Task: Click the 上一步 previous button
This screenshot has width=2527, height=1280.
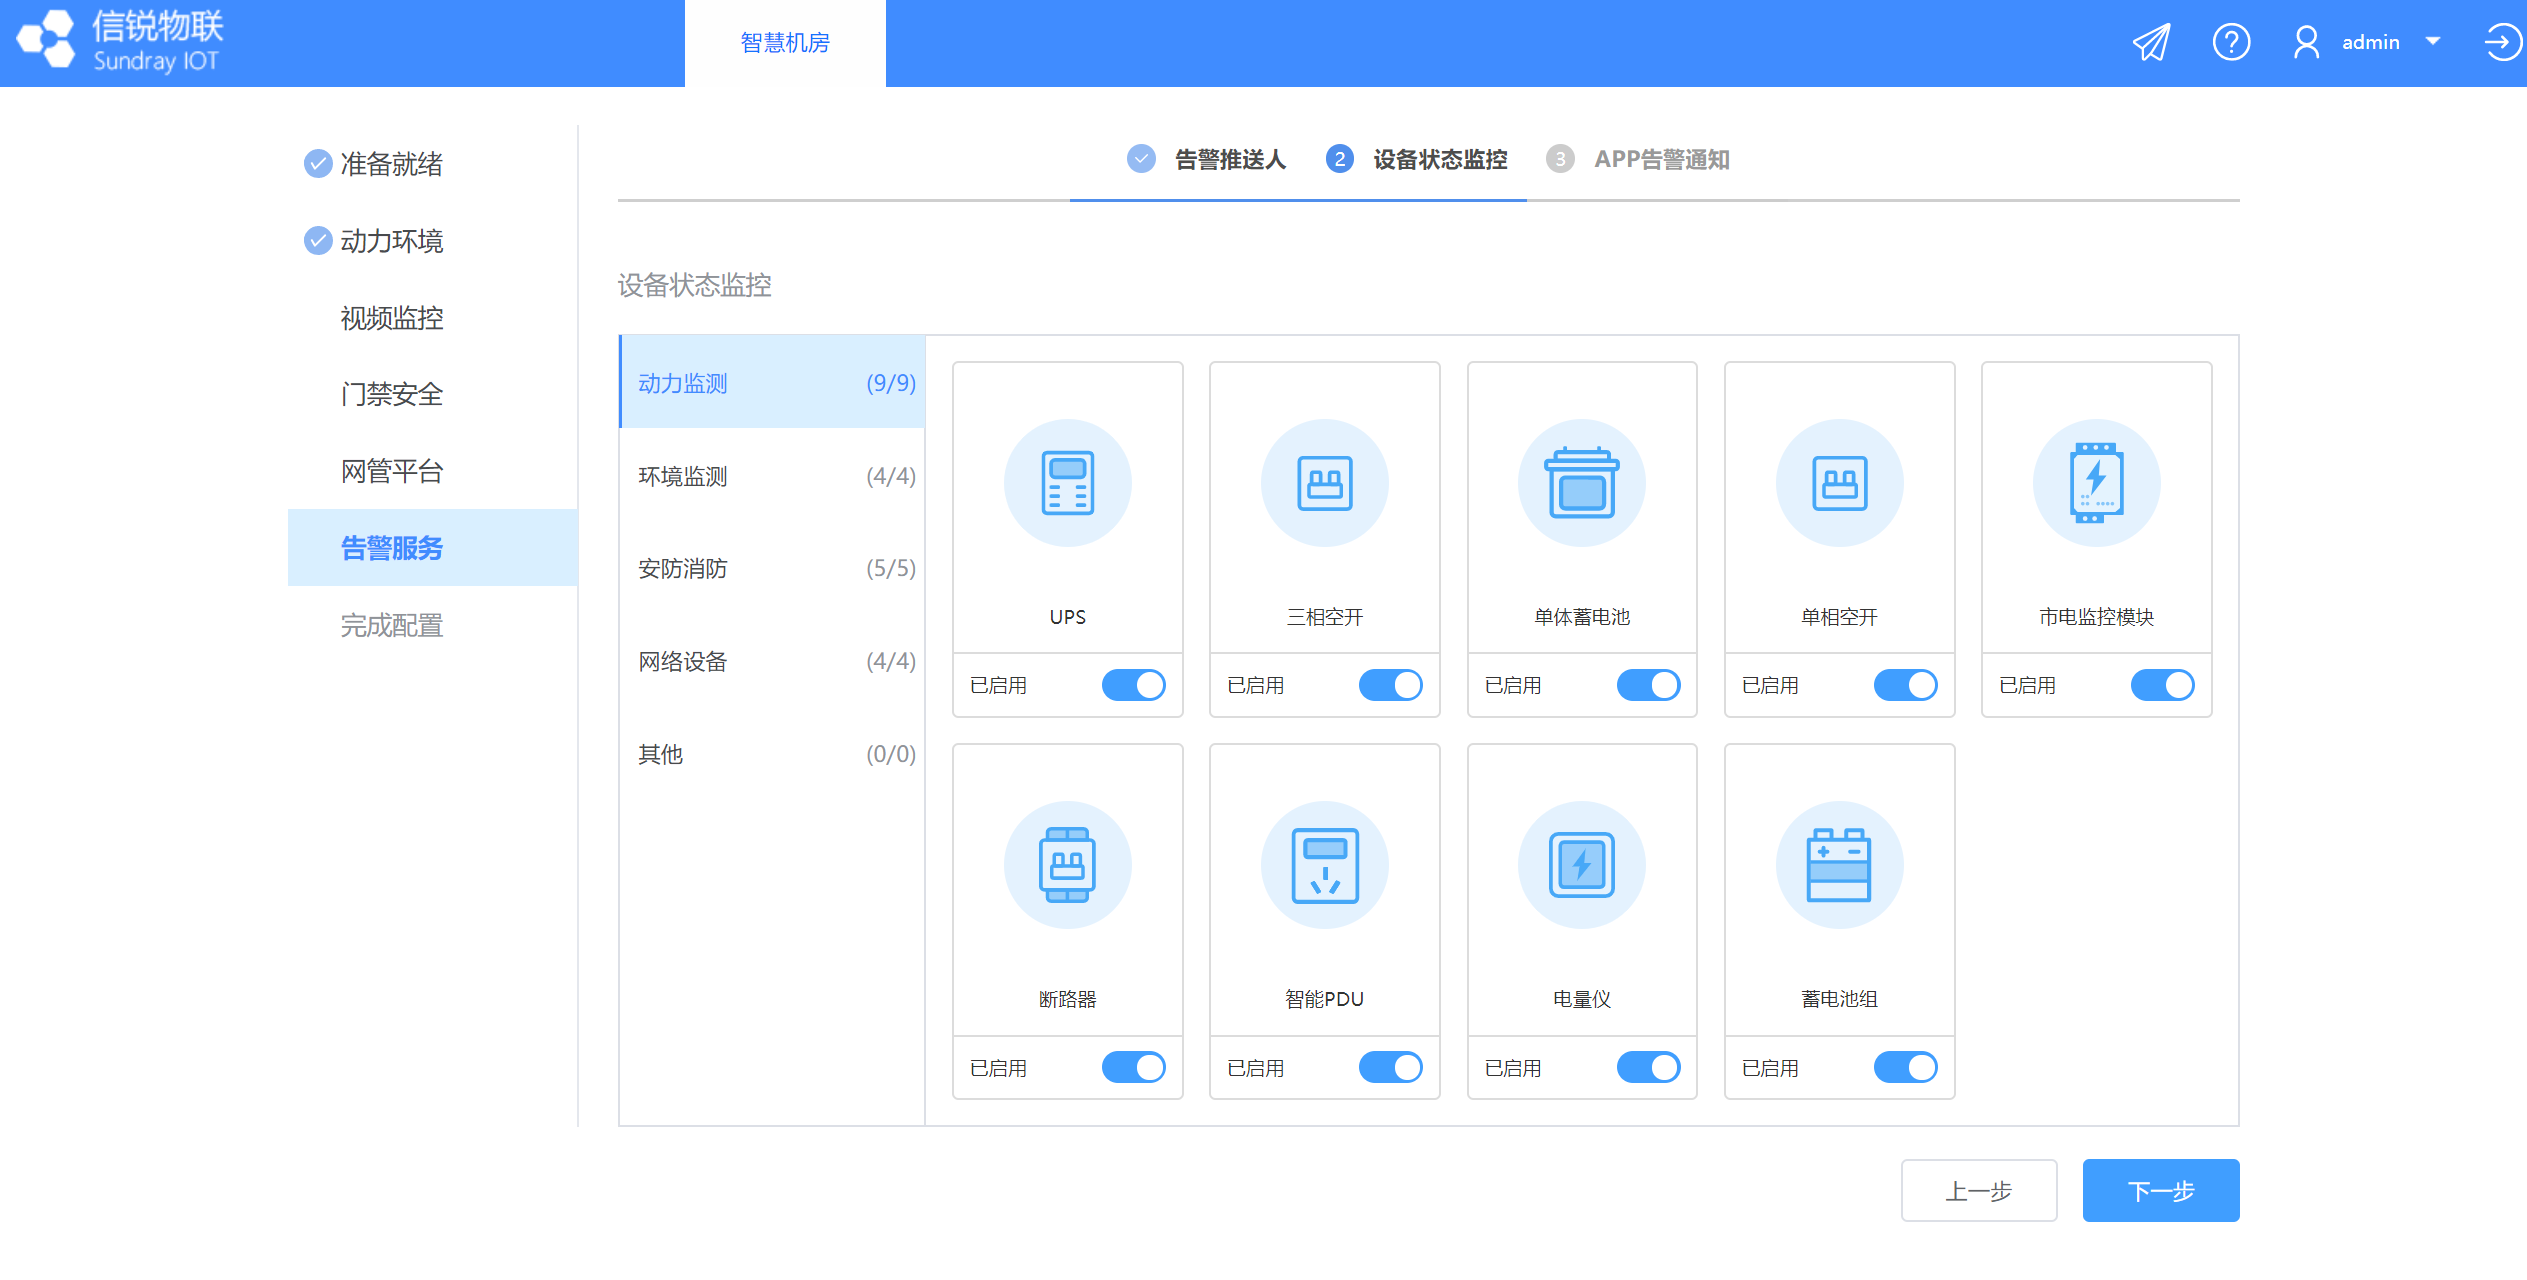Action: 1978,1190
